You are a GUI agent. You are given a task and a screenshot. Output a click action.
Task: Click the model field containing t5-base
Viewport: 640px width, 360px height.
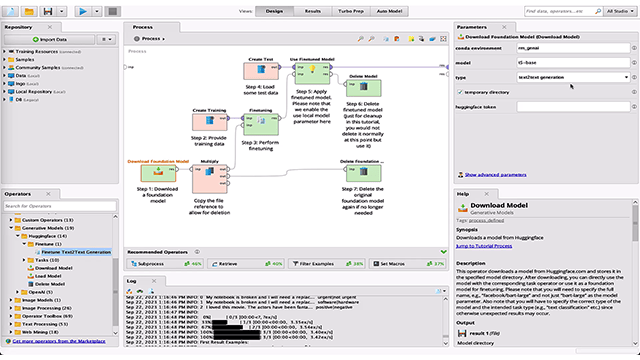573,62
